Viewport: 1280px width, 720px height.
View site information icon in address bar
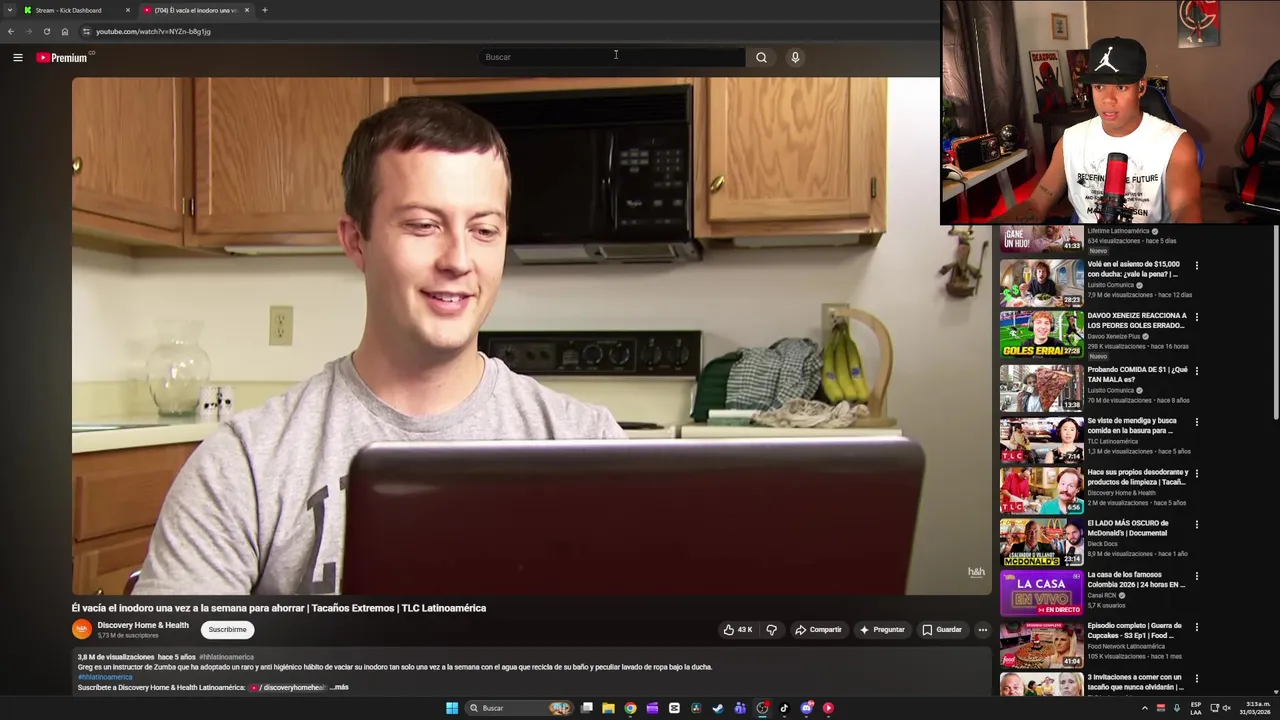click(86, 31)
